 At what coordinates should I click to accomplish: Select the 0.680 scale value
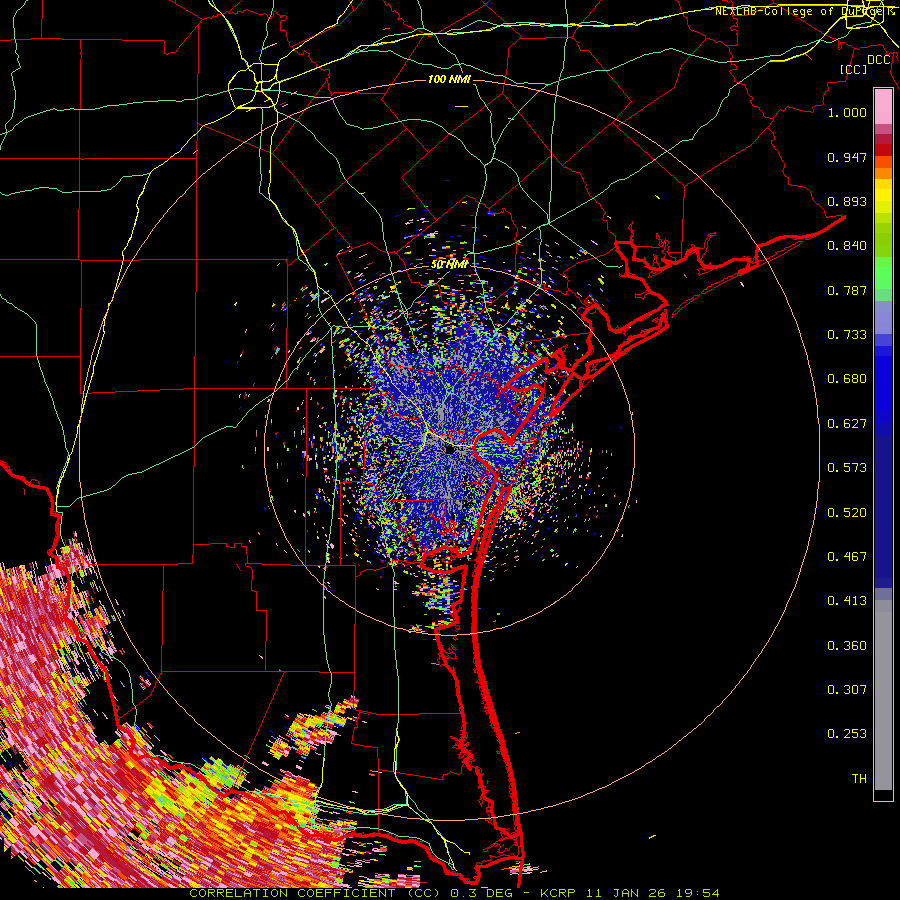[847, 379]
